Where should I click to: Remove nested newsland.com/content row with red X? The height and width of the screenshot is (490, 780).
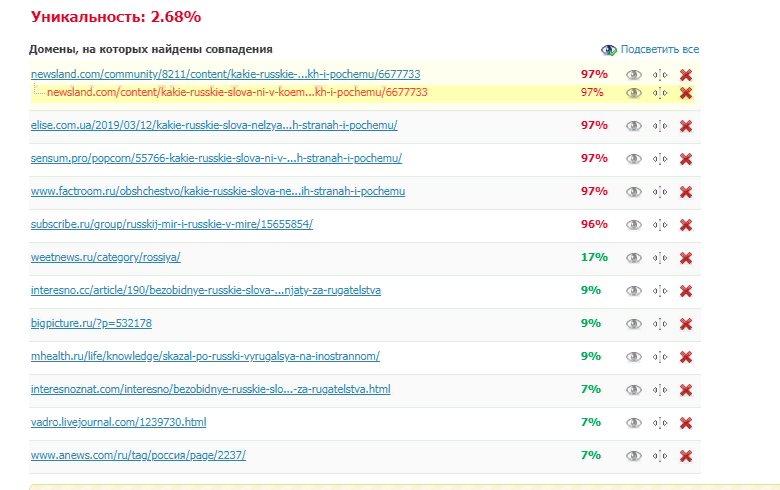[x=686, y=93]
